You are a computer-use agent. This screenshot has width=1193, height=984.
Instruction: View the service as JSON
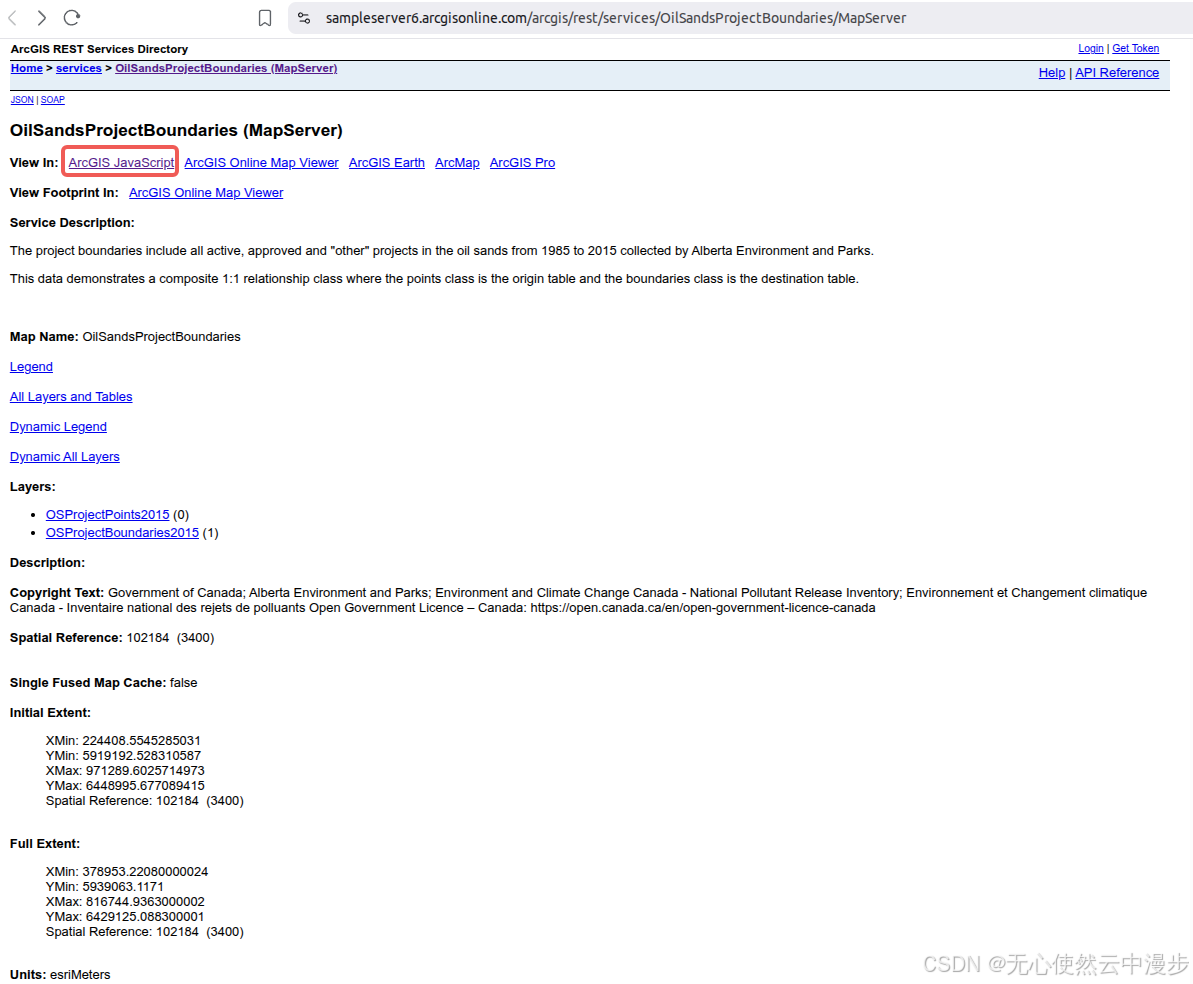(x=22, y=100)
